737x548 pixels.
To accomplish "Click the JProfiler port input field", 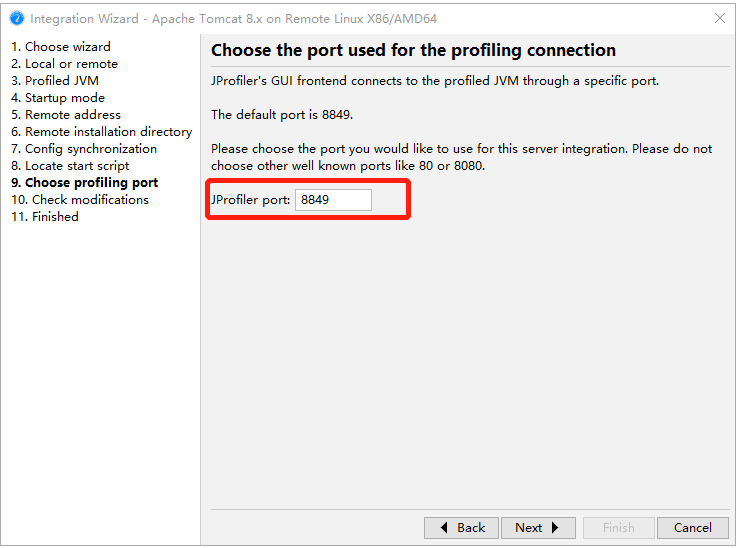I will [333, 200].
